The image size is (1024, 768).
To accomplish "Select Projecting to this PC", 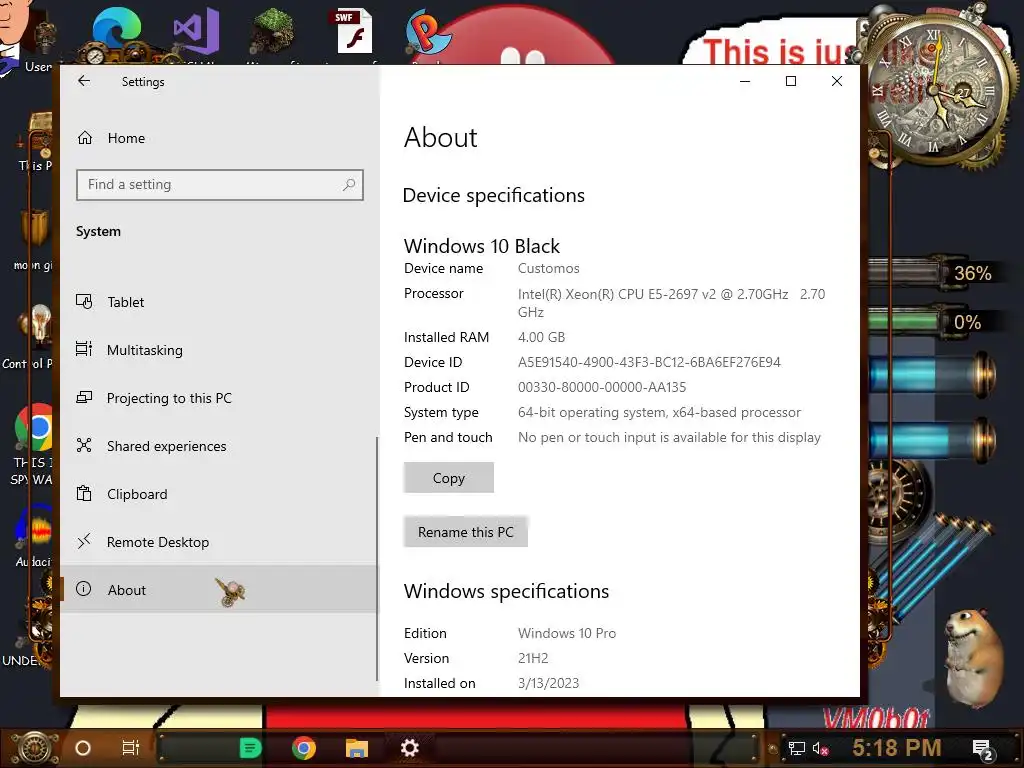I will pos(219,398).
